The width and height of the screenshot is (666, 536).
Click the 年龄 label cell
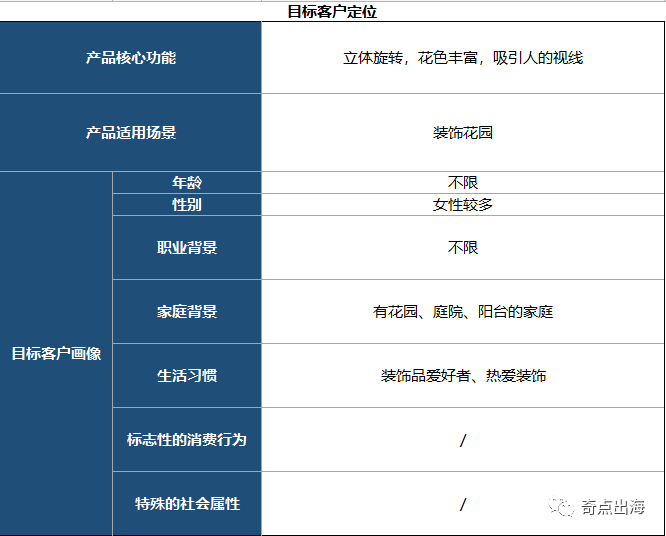tap(187, 183)
